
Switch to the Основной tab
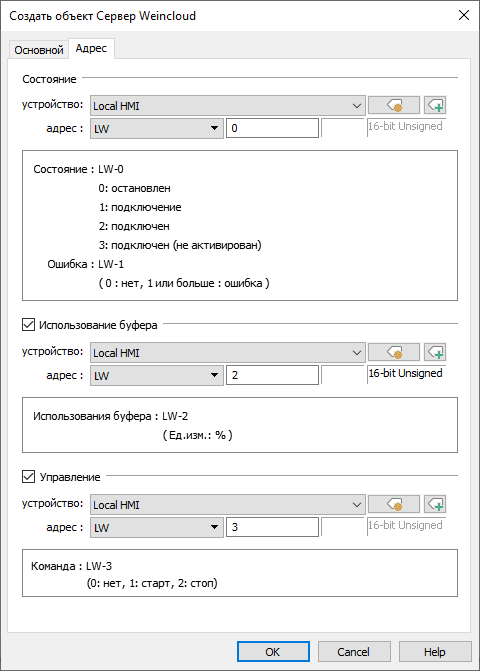point(39,50)
